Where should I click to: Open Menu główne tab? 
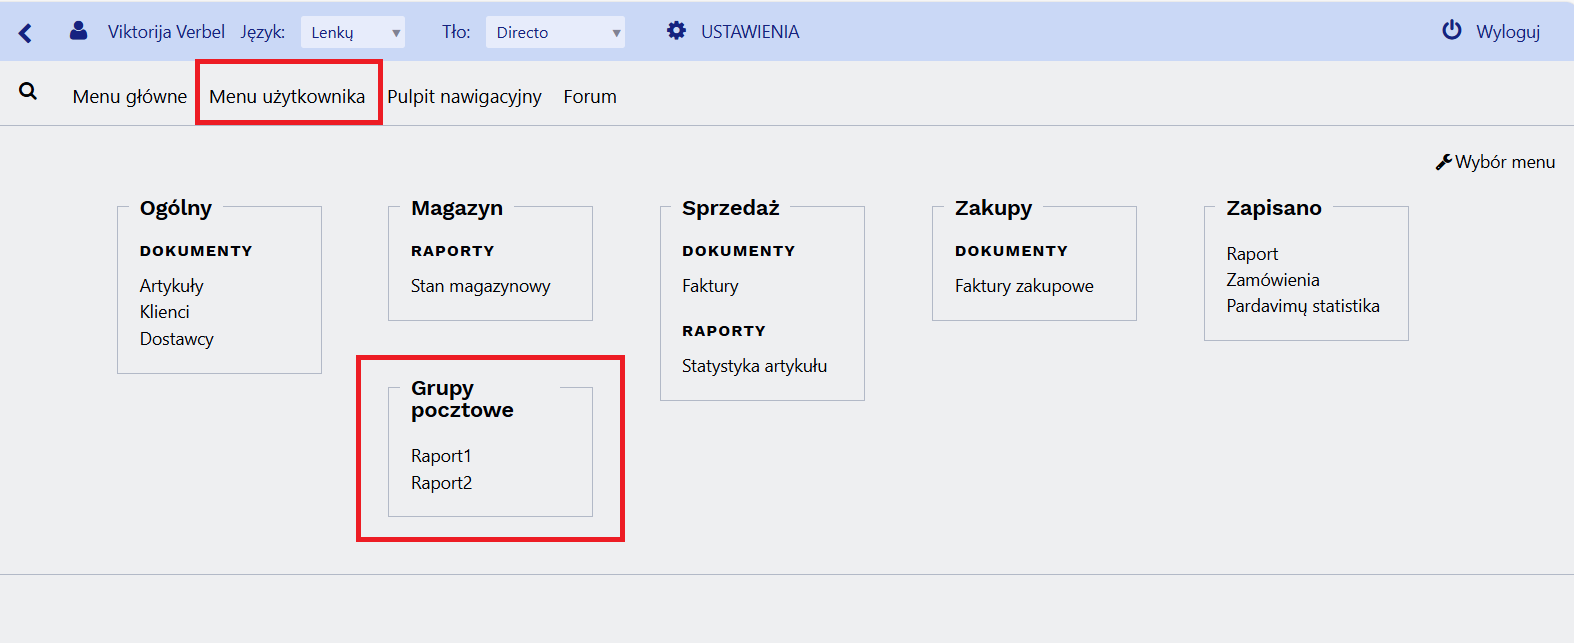coord(130,97)
